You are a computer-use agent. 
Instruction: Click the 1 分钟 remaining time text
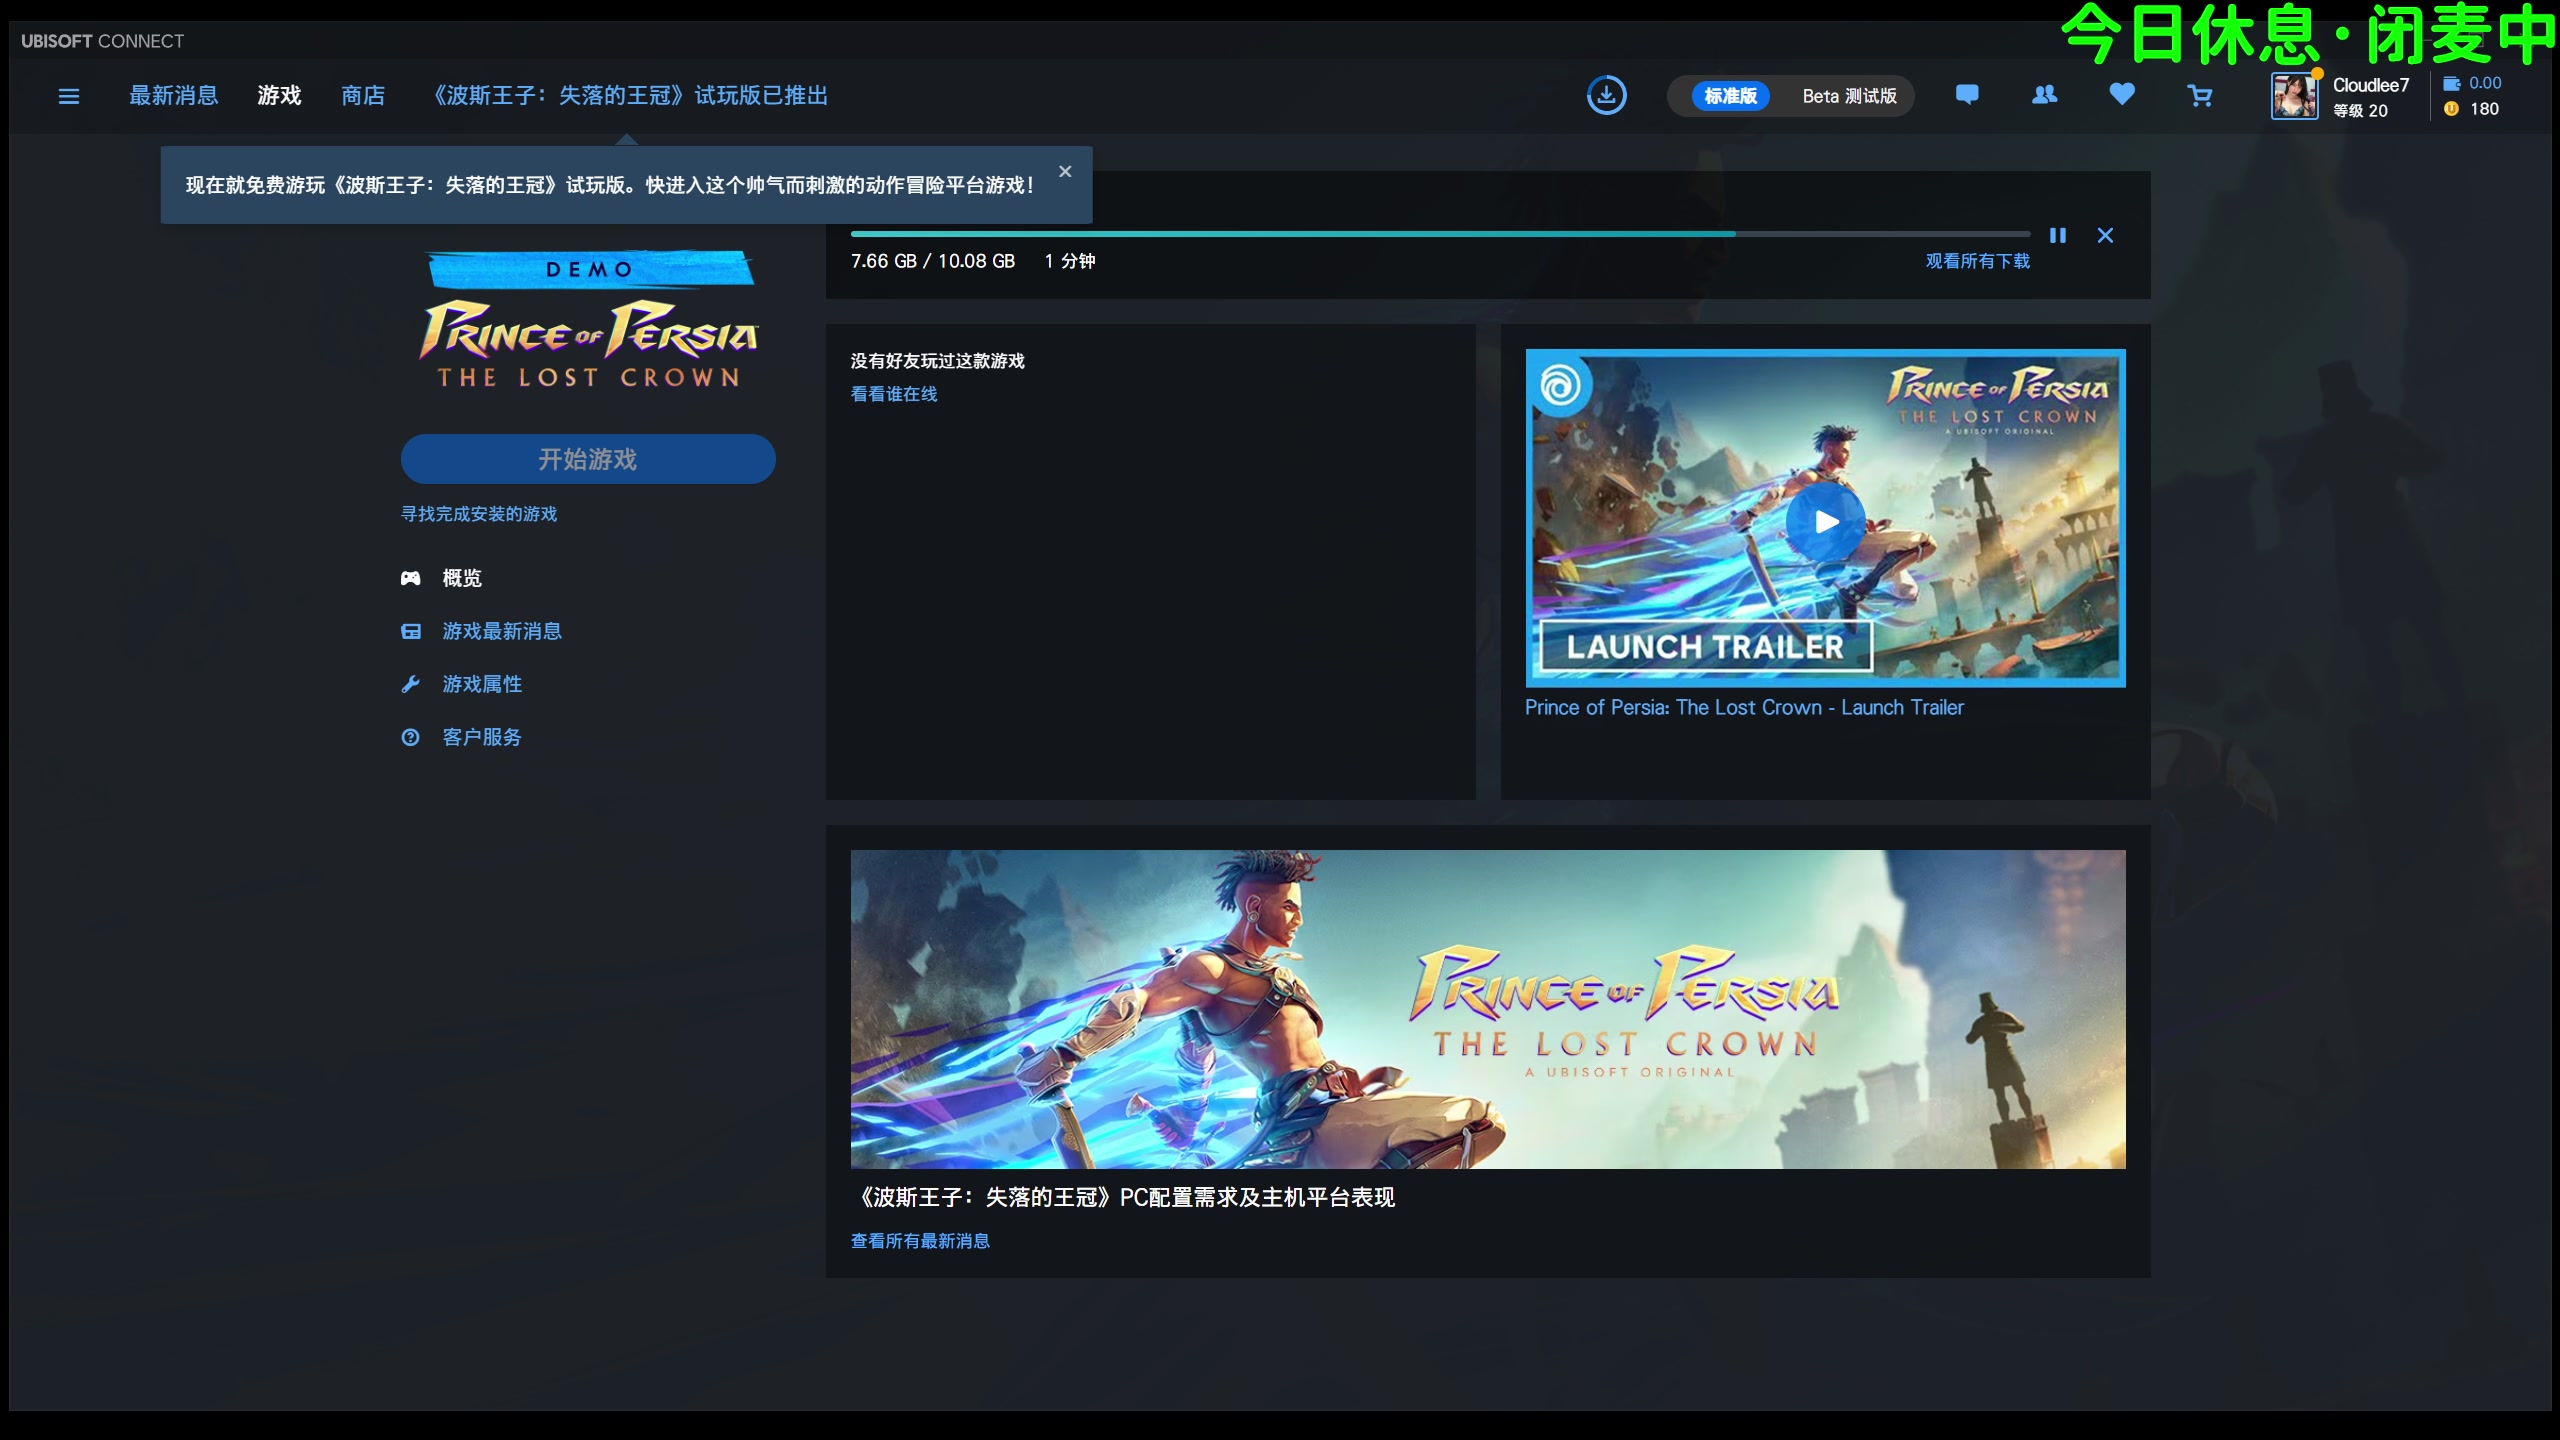[1070, 261]
